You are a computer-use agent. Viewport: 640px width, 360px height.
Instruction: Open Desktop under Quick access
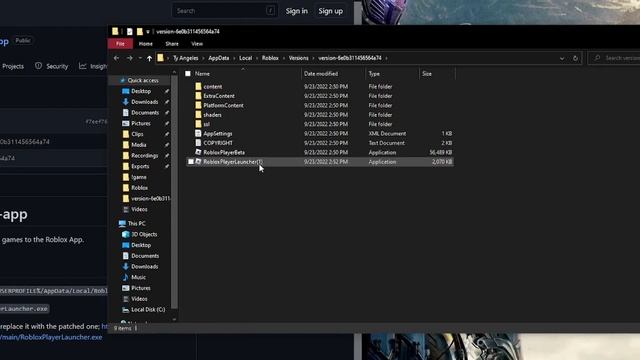pos(141,91)
